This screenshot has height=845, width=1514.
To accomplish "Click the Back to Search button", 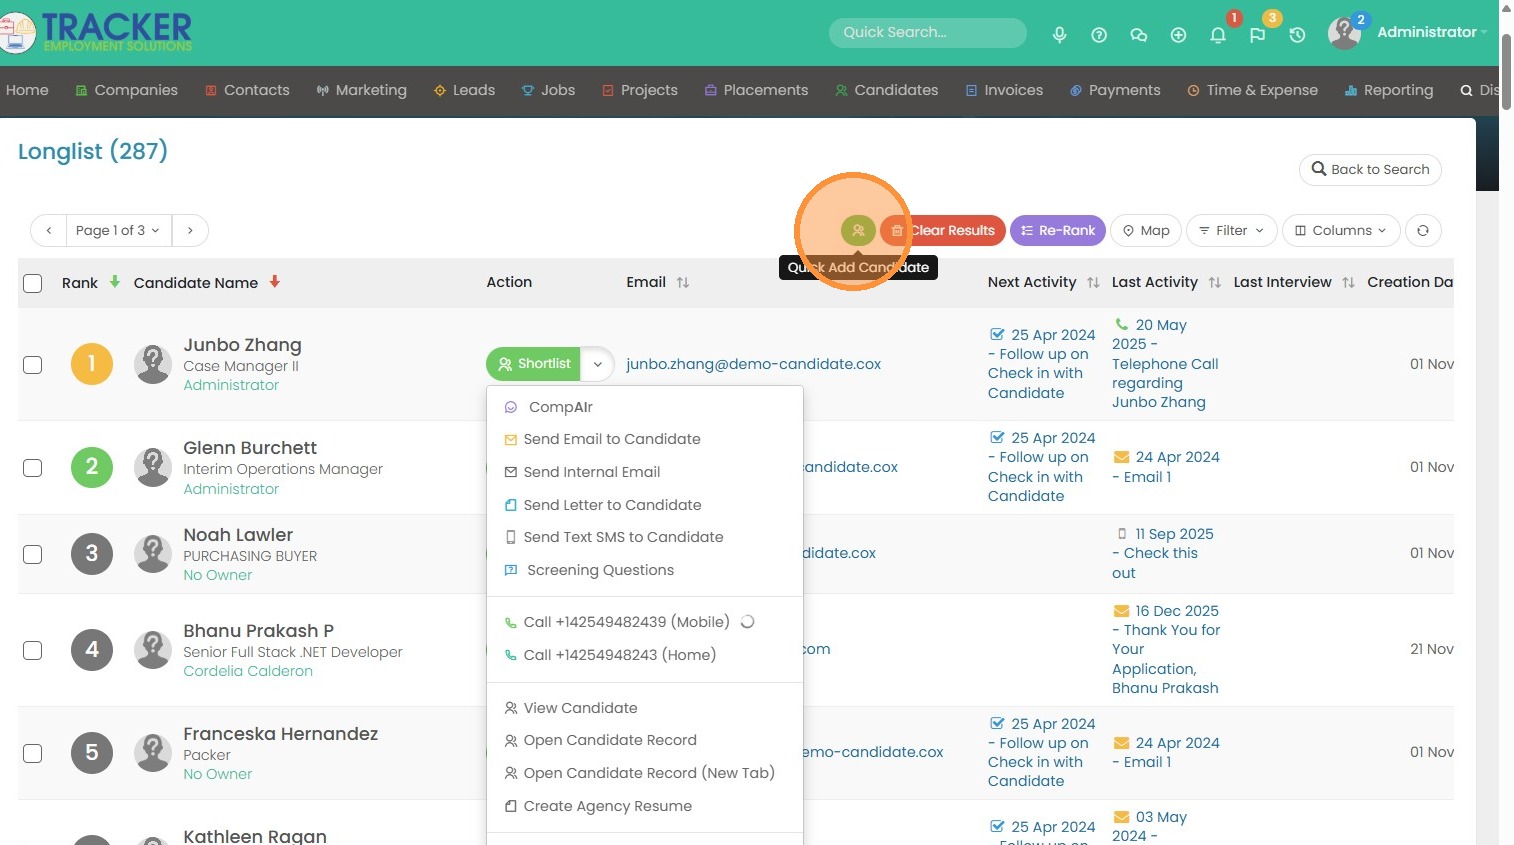I will [x=1370, y=170].
